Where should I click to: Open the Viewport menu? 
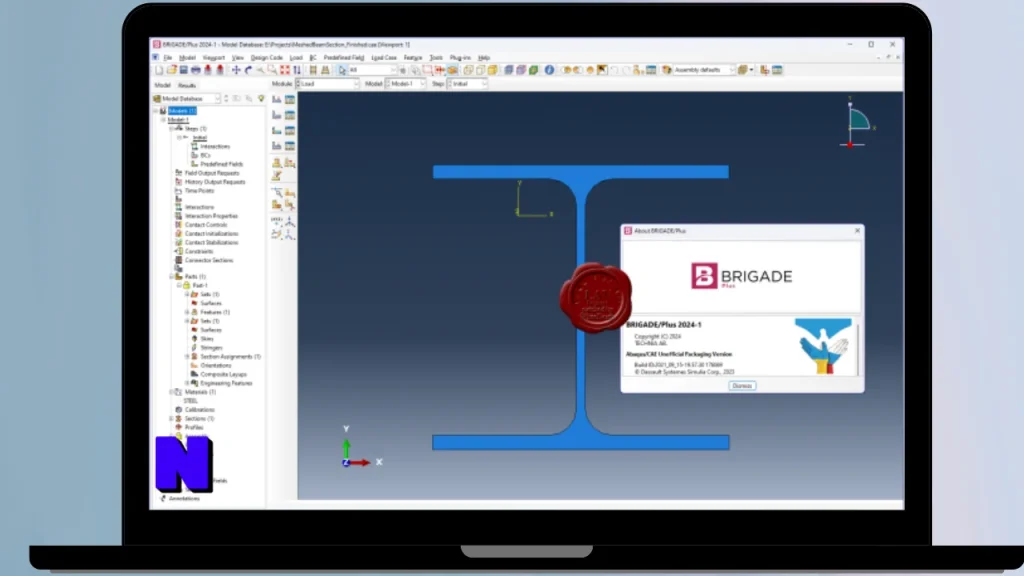point(214,57)
